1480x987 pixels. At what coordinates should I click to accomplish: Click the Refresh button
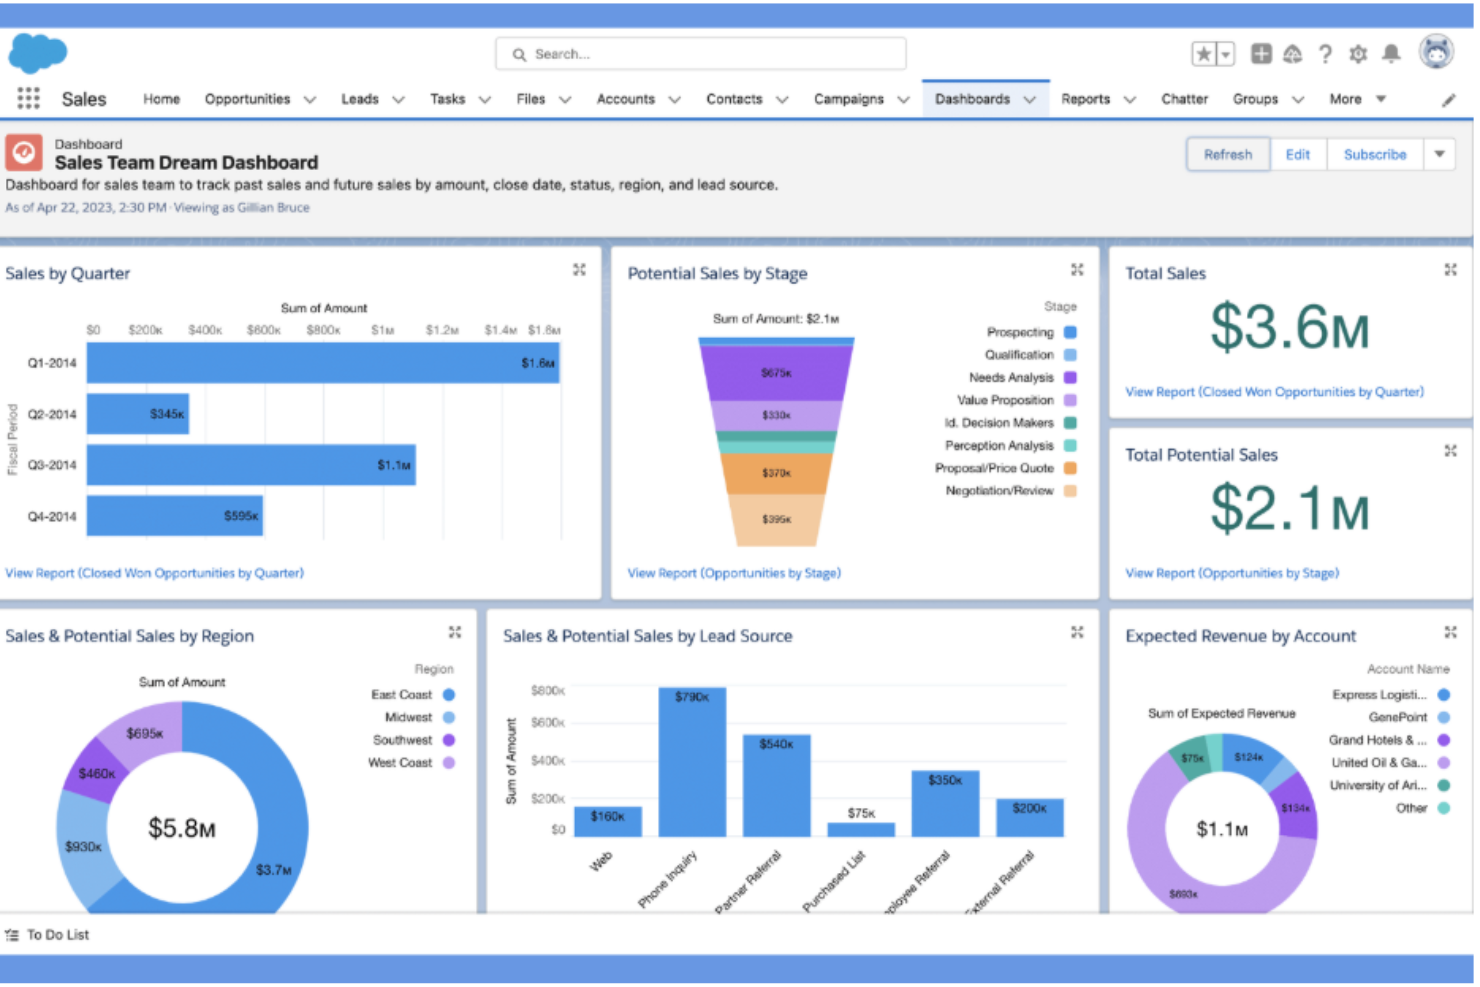[x=1228, y=154]
